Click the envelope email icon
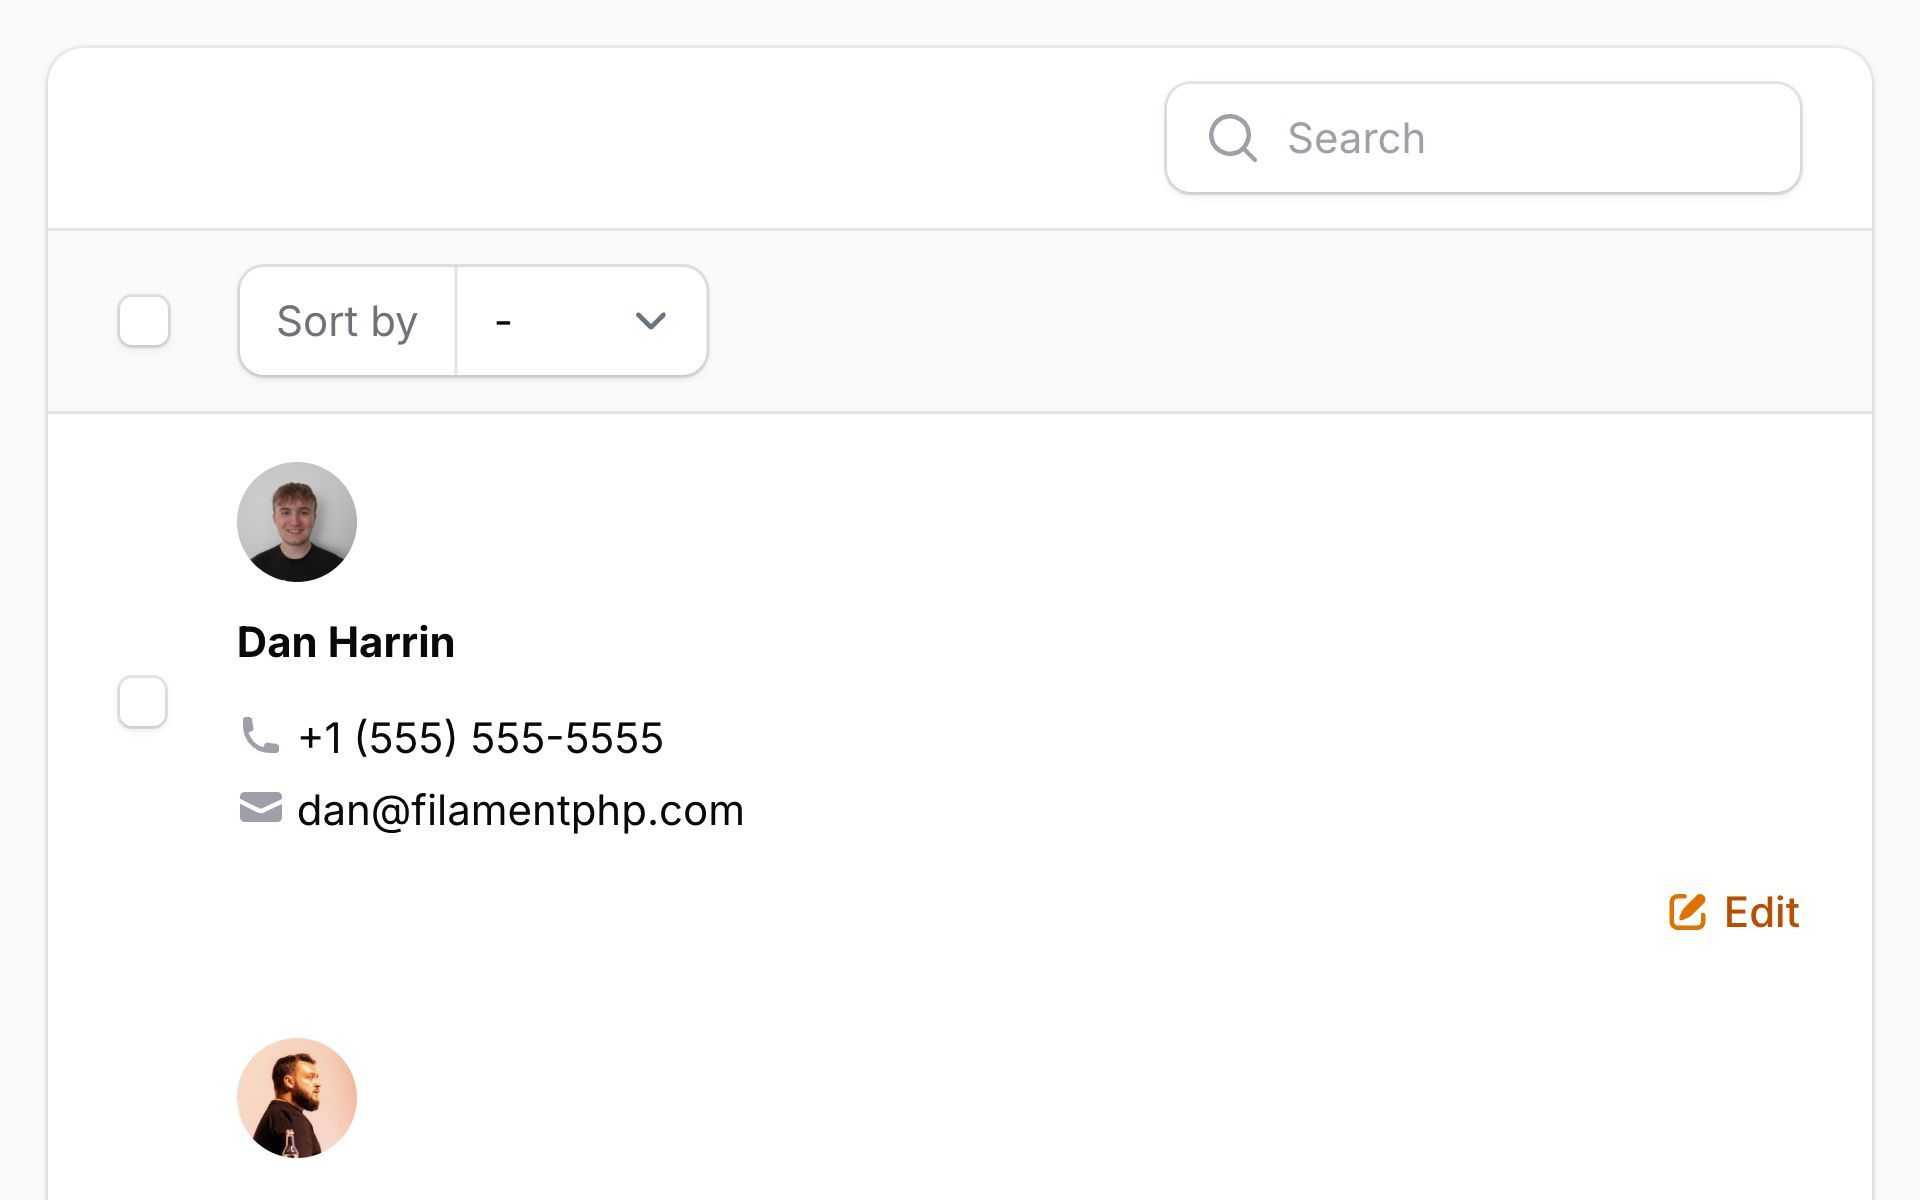1920x1200 pixels. tap(261, 808)
